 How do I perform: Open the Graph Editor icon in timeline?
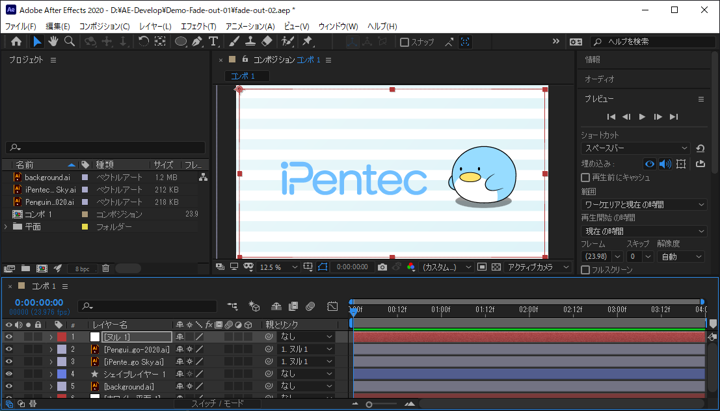coord(332,306)
